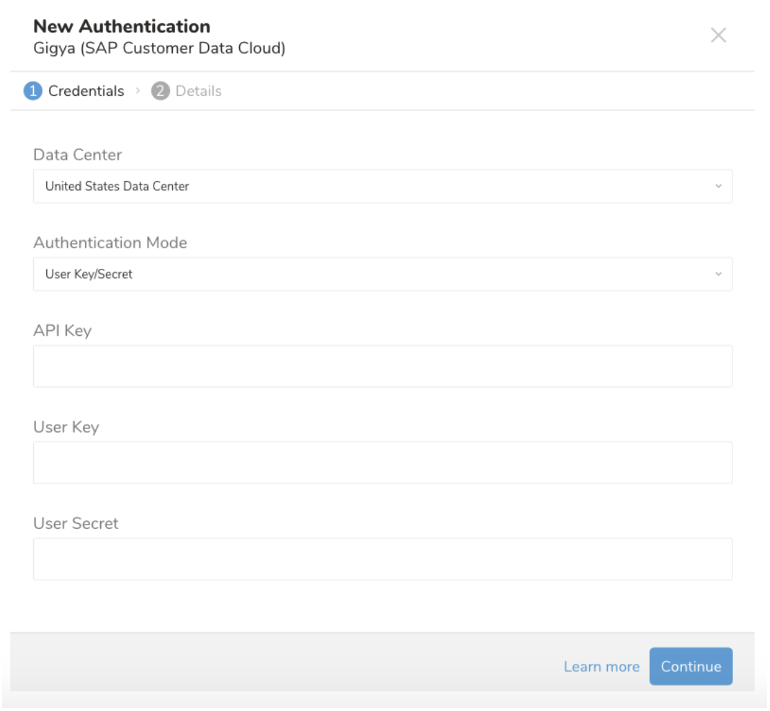Viewport: 770px width, 711px height.
Task: Select the Credentials step label
Action: coord(85,91)
